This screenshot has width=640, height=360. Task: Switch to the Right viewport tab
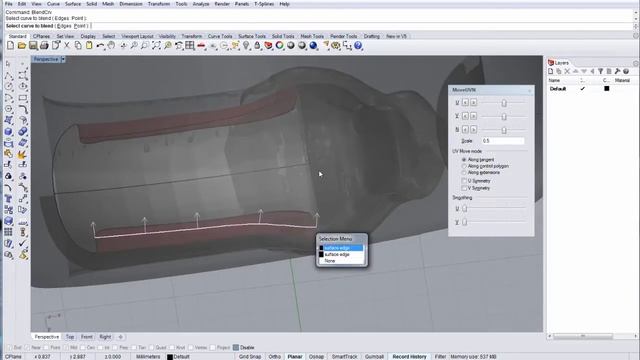click(x=105, y=337)
